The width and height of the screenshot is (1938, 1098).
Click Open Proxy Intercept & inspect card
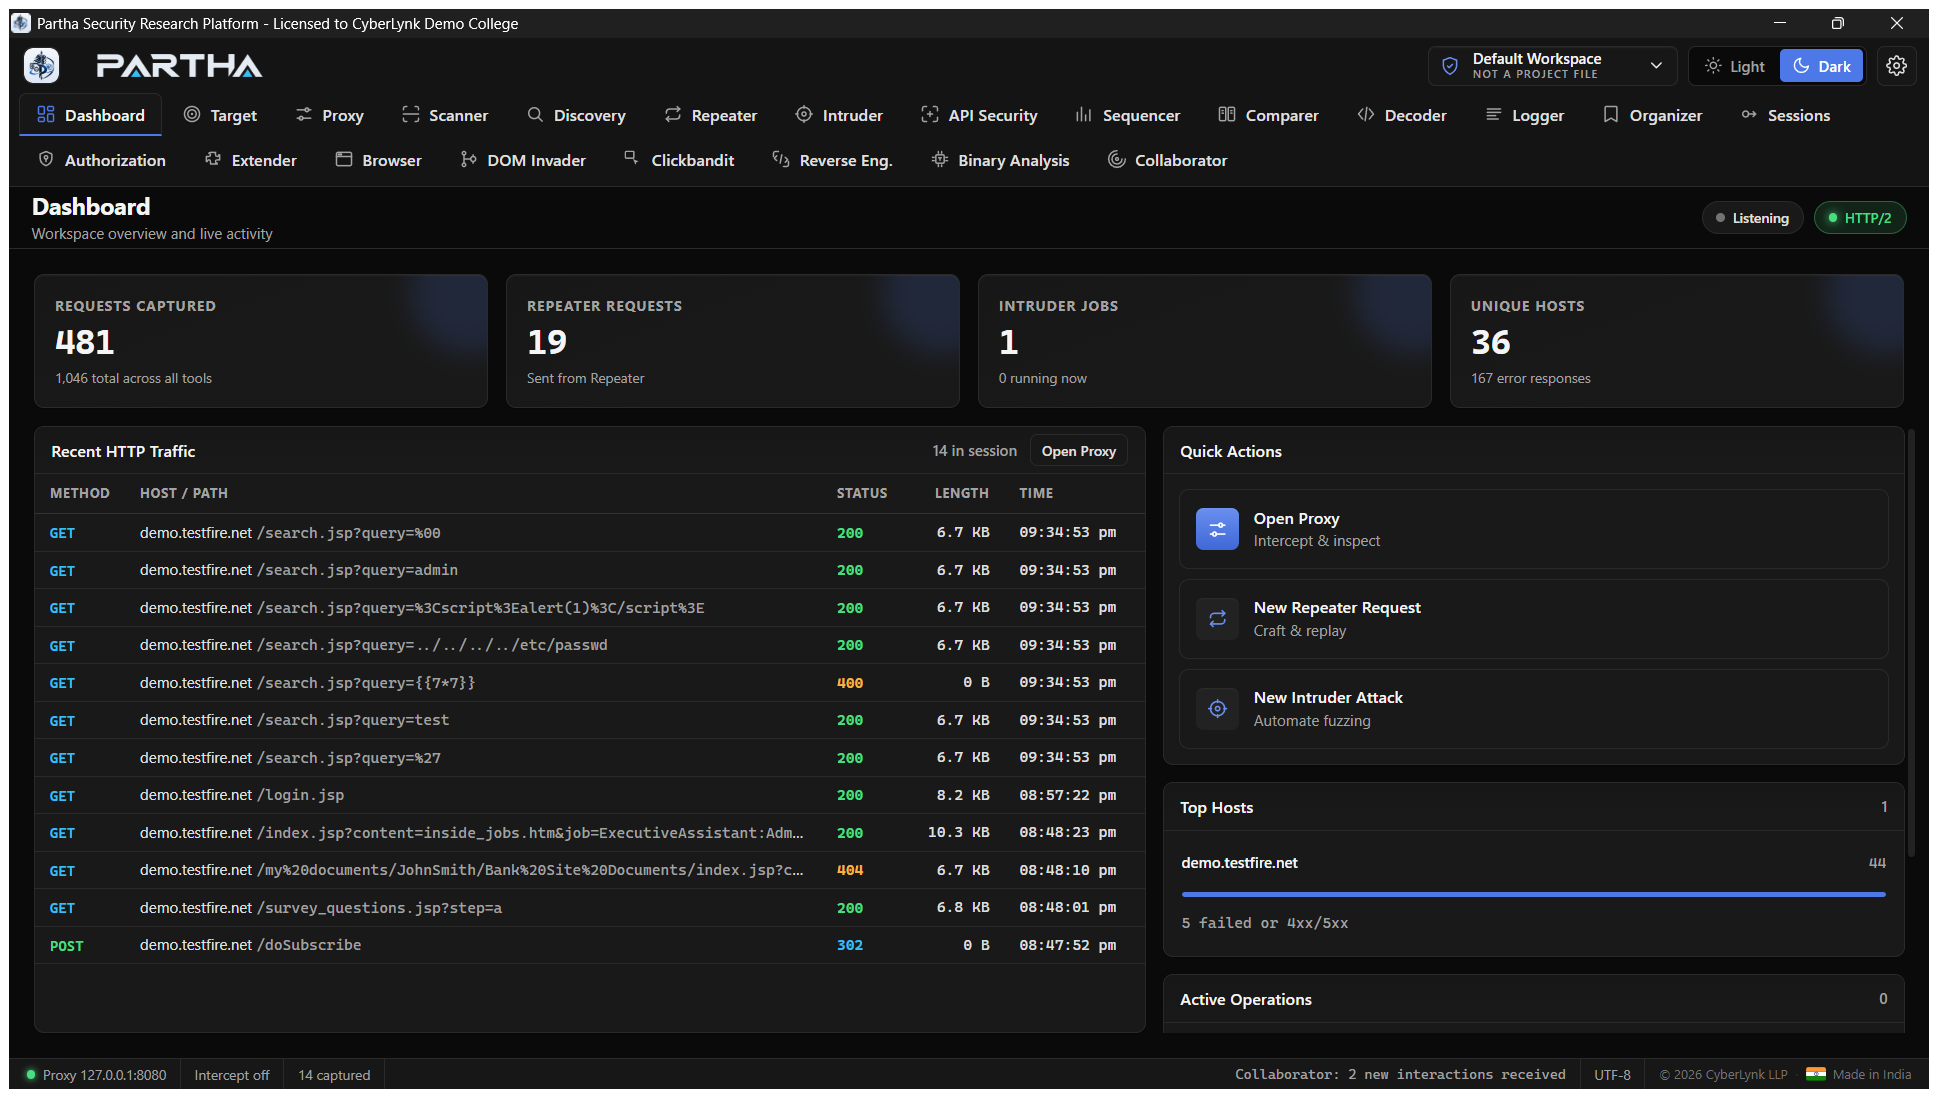[x=1533, y=529]
